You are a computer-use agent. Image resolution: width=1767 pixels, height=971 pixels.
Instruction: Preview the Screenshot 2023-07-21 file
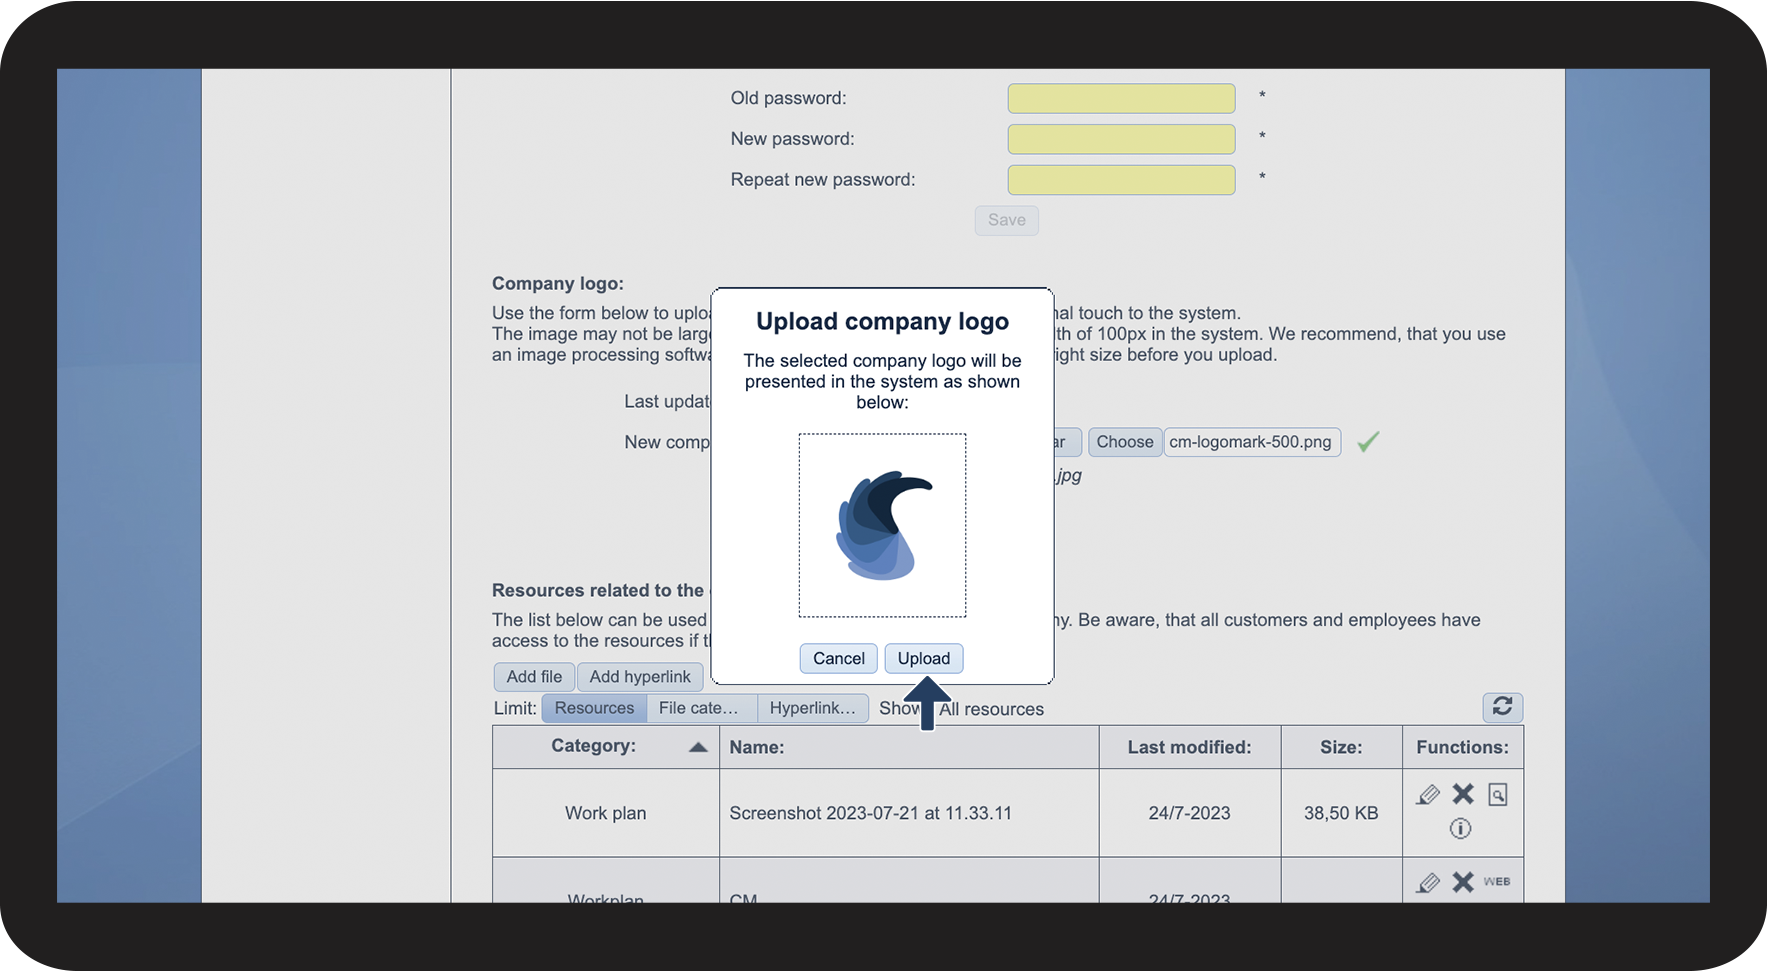point(1497,795)
